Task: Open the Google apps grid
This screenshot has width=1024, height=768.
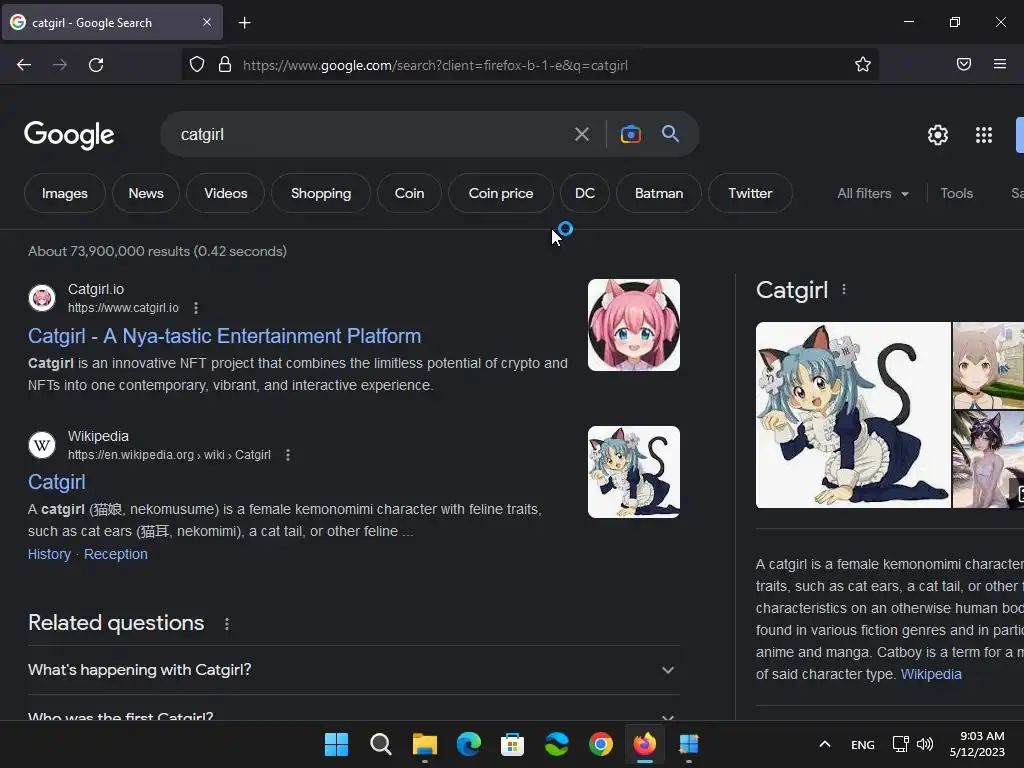Action: point(984,135)
